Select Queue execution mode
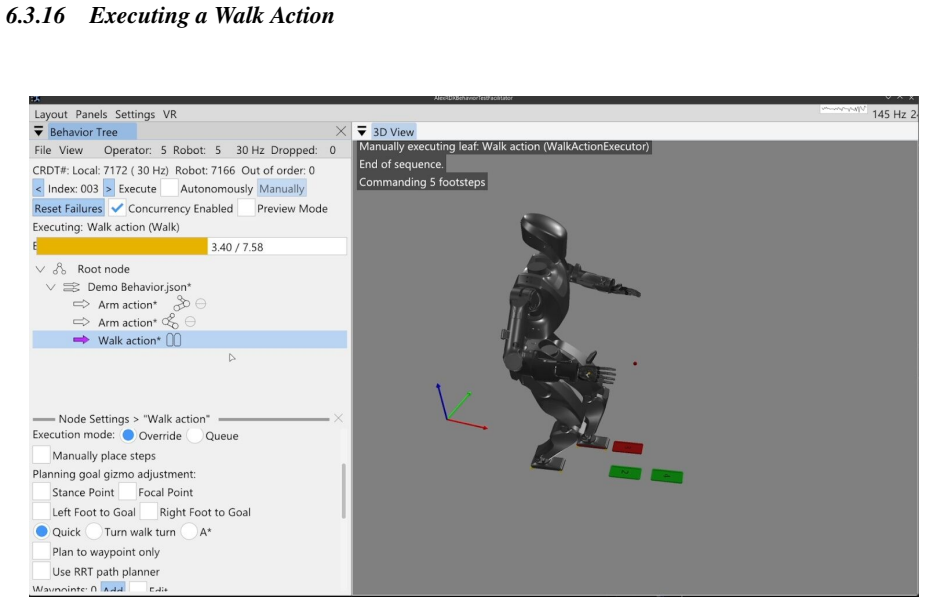The image size is (925, 603). (195, 435)
